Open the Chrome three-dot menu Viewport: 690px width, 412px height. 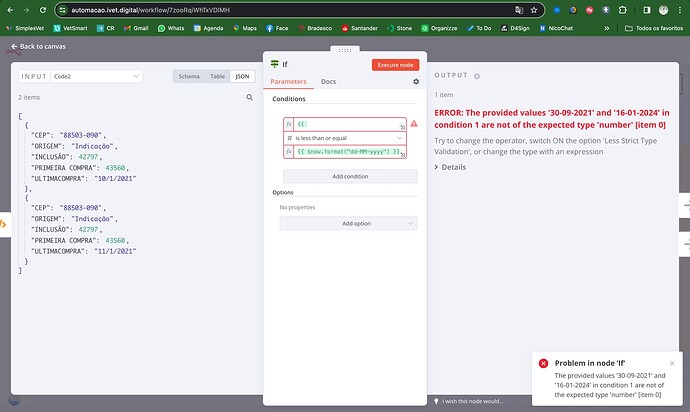680,10
